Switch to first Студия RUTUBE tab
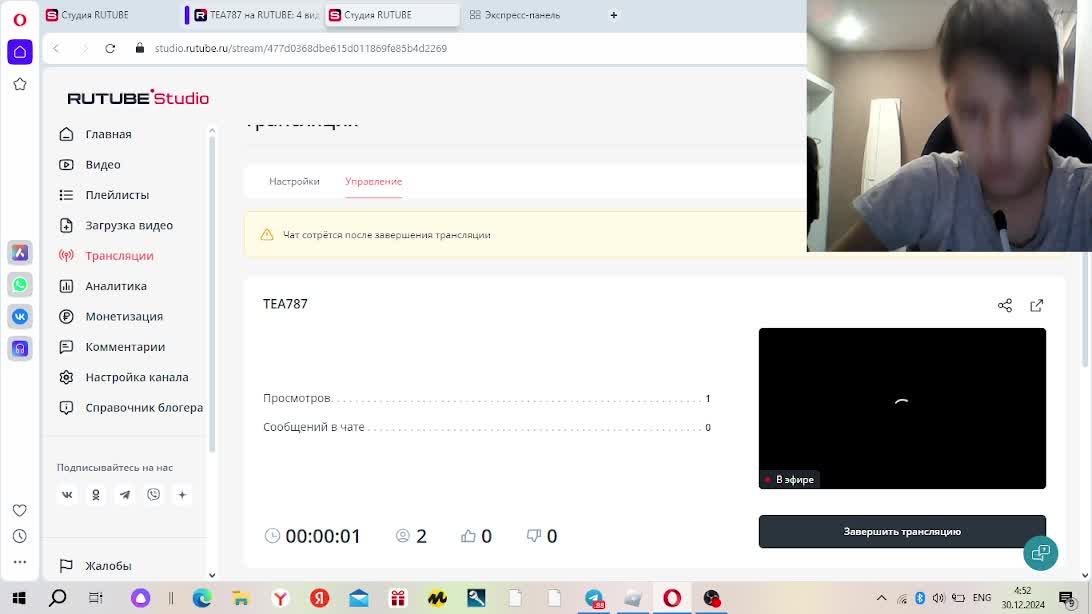The width and height of the screenshot is (1092, 614). [x=88, y=15]
